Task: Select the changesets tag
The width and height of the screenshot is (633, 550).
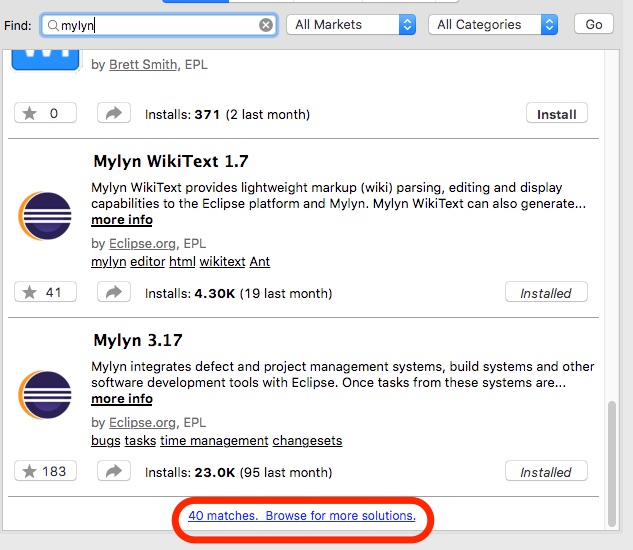Action: (x=307, y=441)
